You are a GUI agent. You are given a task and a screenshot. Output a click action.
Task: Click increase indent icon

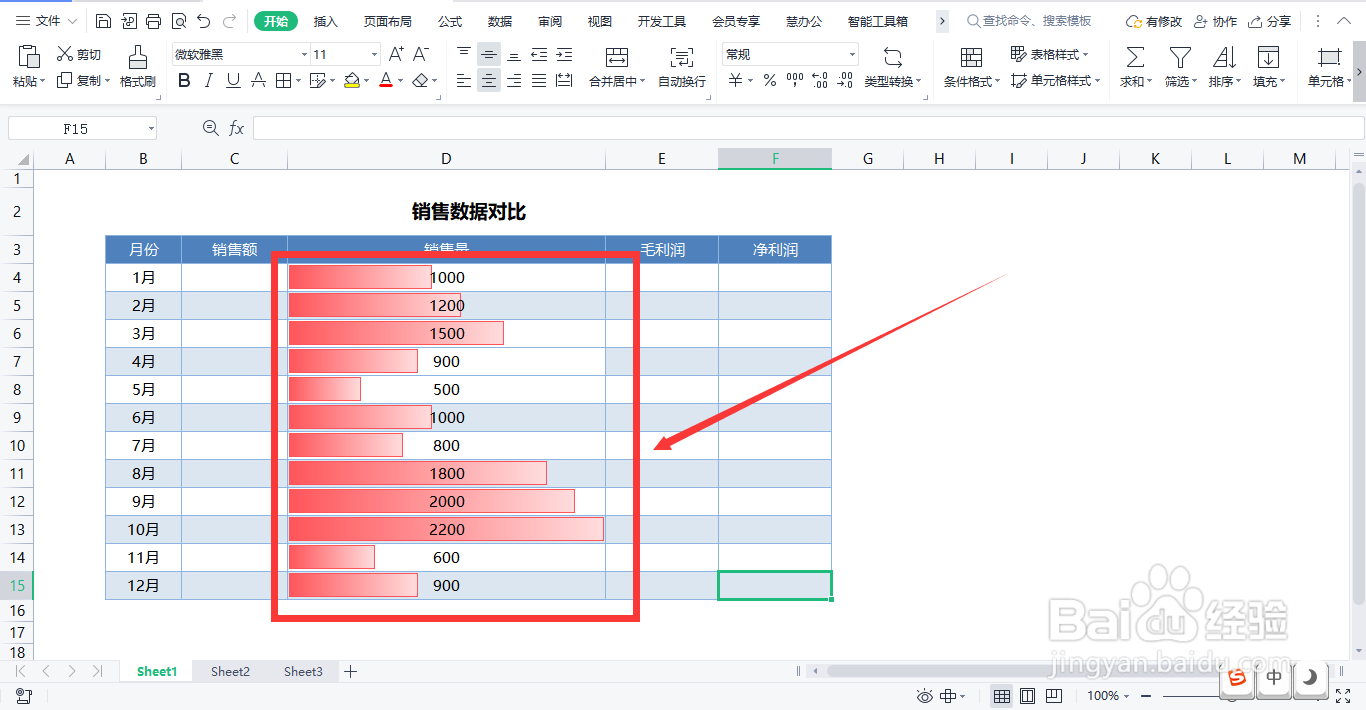564,54
